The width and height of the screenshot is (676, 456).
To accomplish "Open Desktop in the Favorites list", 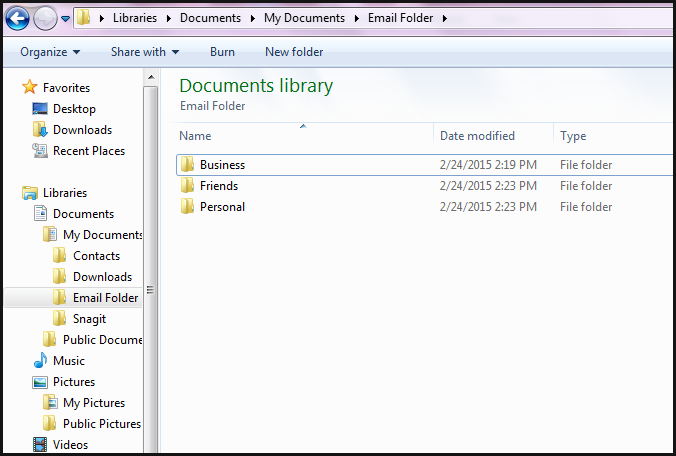I will 74,109.
